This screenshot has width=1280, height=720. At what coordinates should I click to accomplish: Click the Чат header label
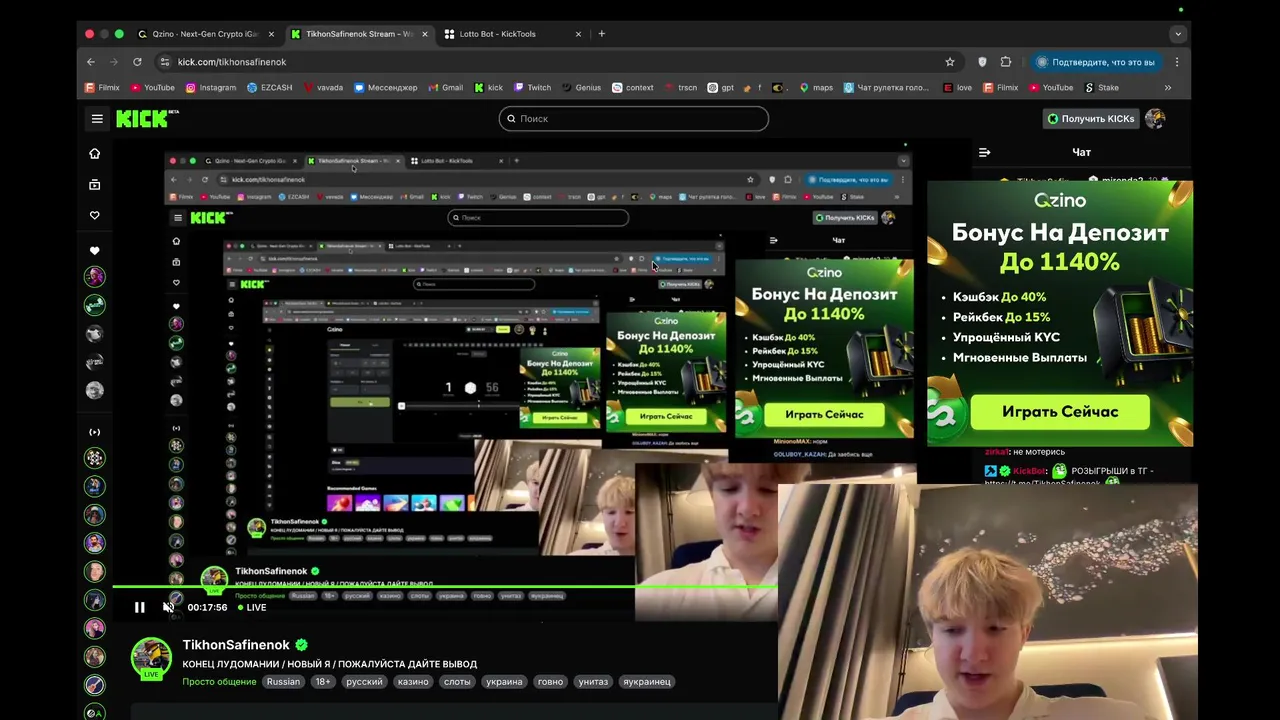[x=1081, y=152]
